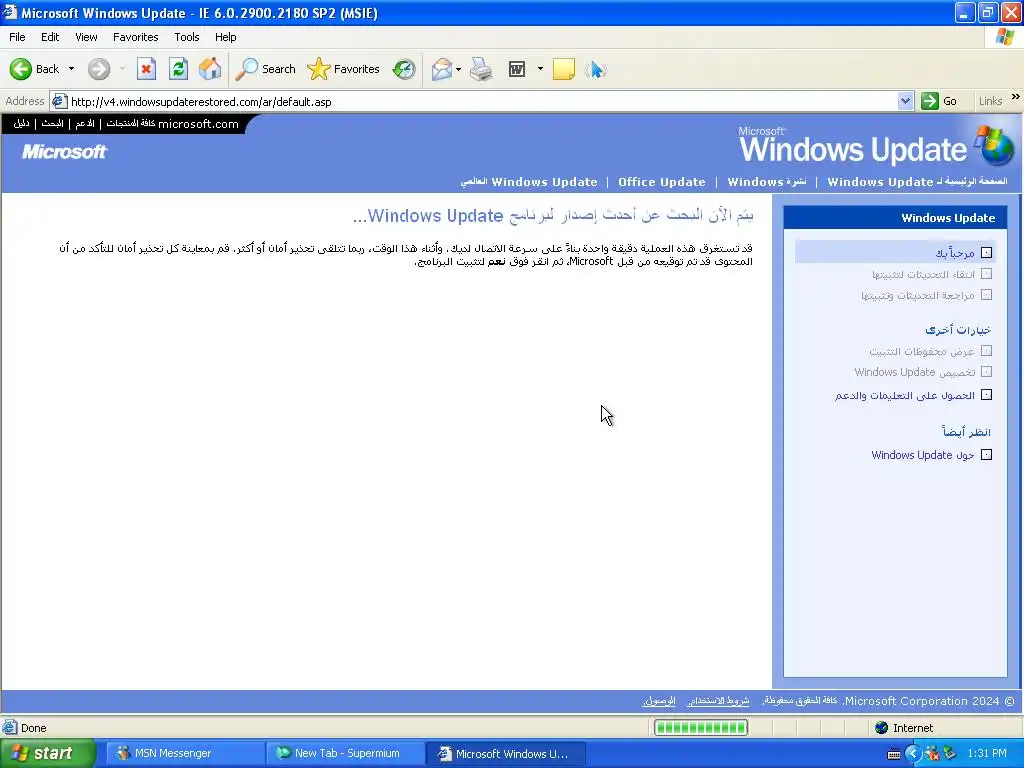Select the welcome item square in sidebar
The height and width of the screenshot is (768, 1024).
tap(986, 253)
